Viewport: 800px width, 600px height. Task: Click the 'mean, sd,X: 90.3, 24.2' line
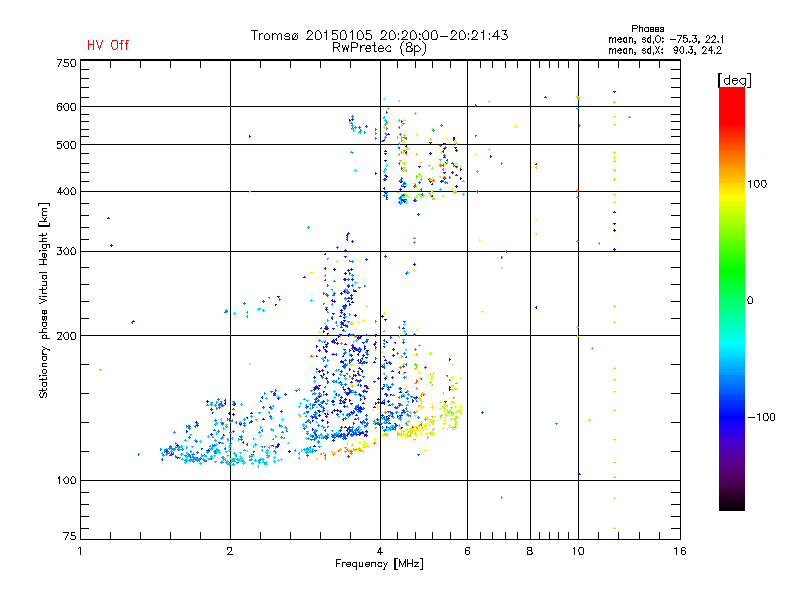click(665, 50)
